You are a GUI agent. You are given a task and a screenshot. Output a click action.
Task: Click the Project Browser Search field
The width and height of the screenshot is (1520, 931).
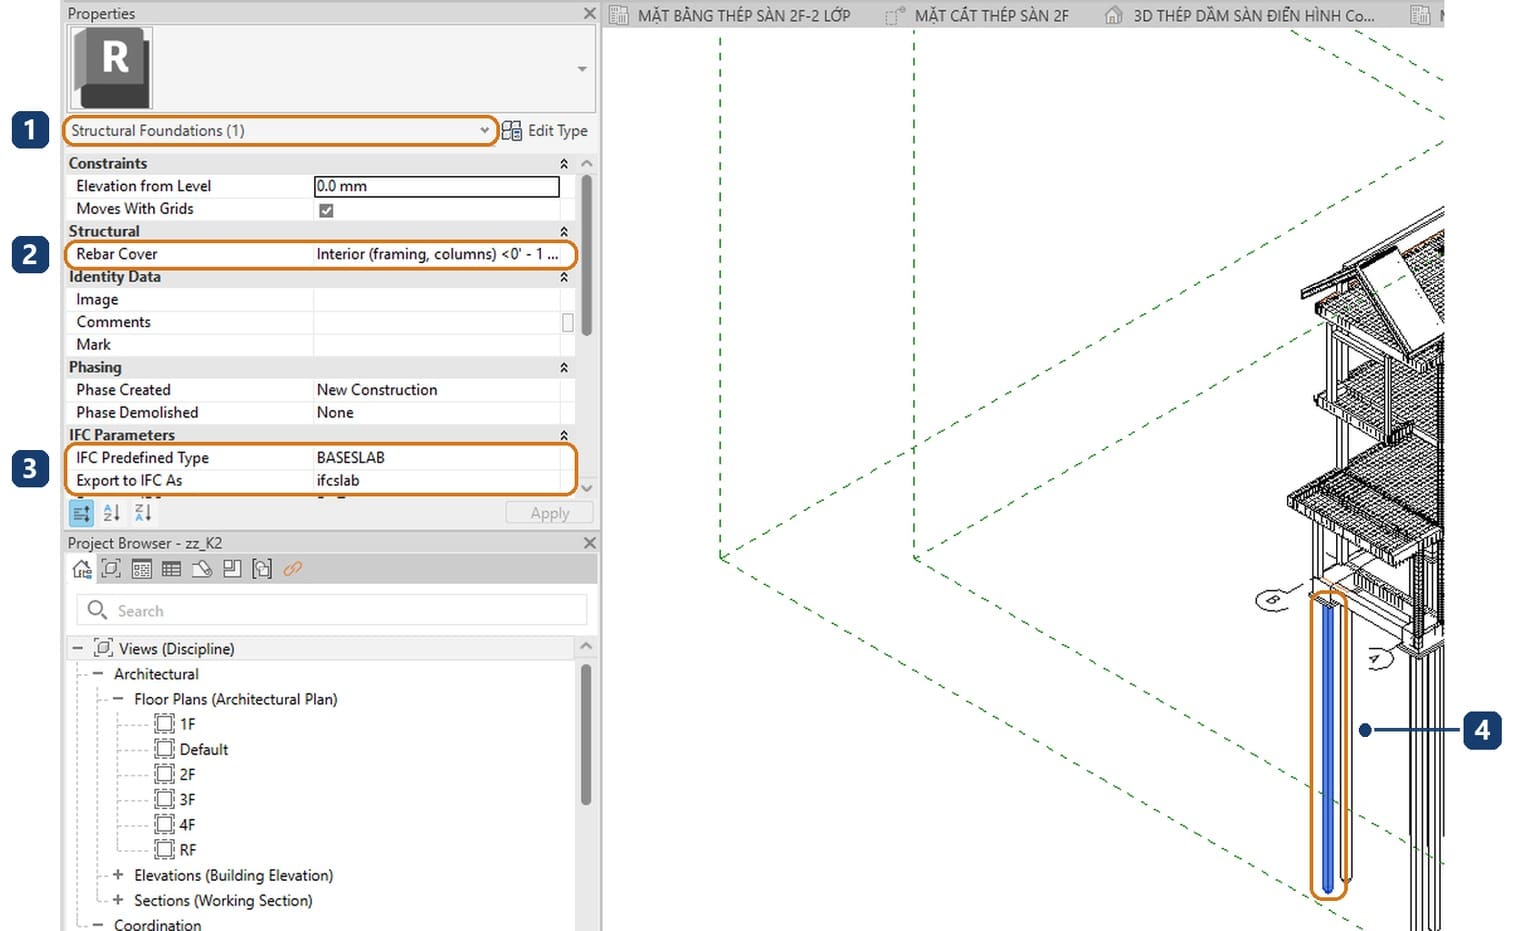331,610
